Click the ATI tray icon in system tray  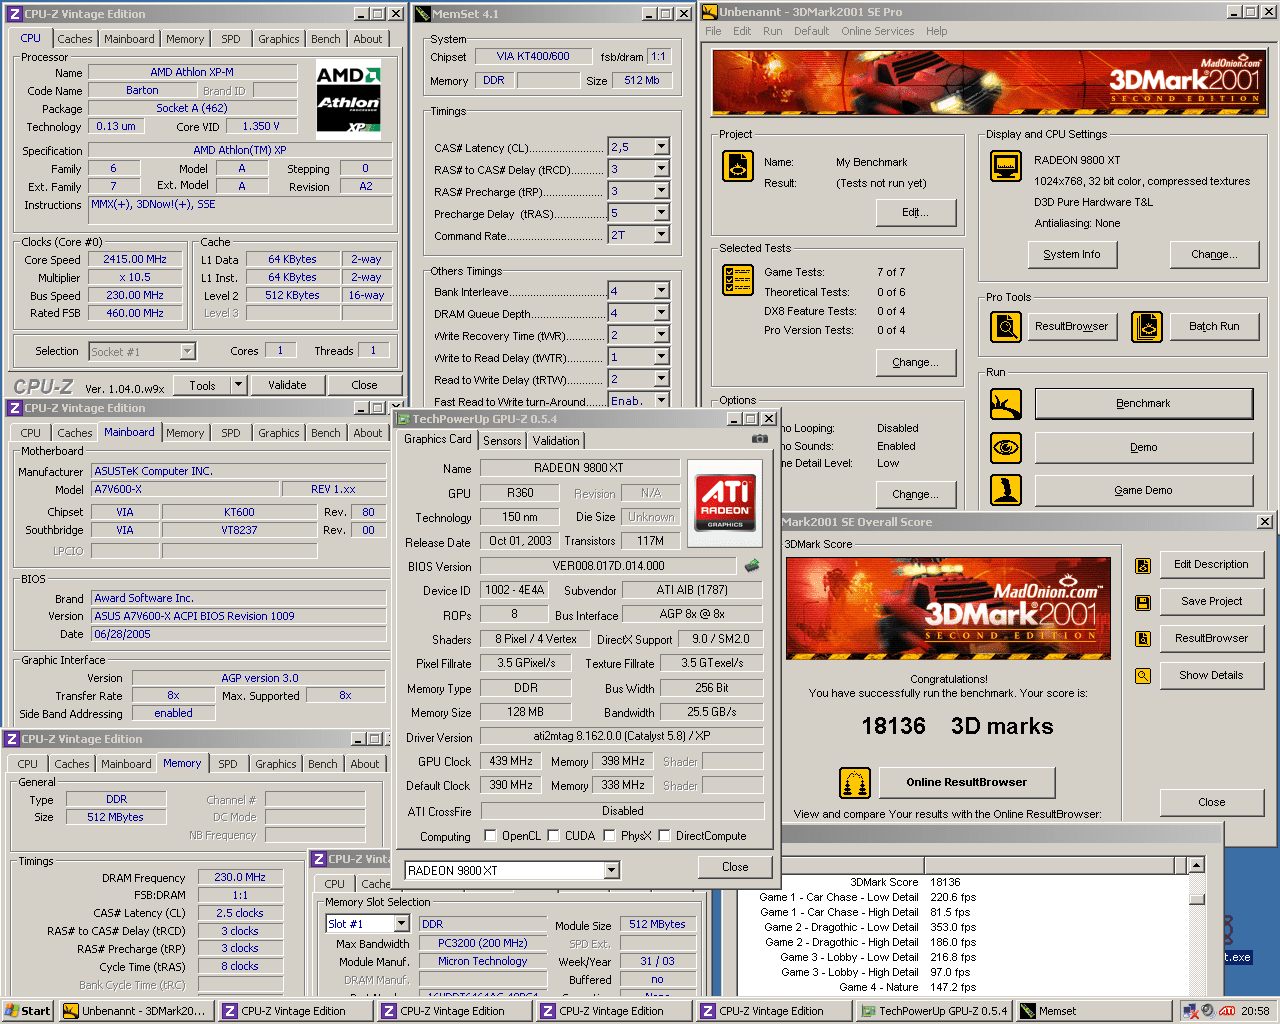(1227, 1011)
